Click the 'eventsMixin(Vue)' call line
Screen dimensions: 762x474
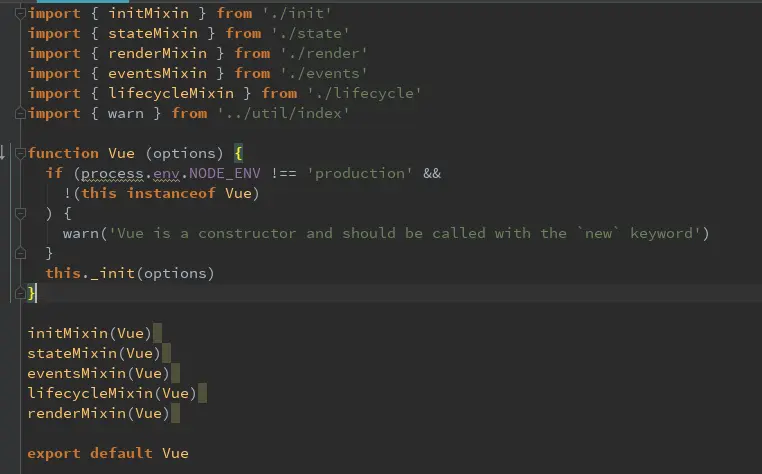click(x=99, y=373)
